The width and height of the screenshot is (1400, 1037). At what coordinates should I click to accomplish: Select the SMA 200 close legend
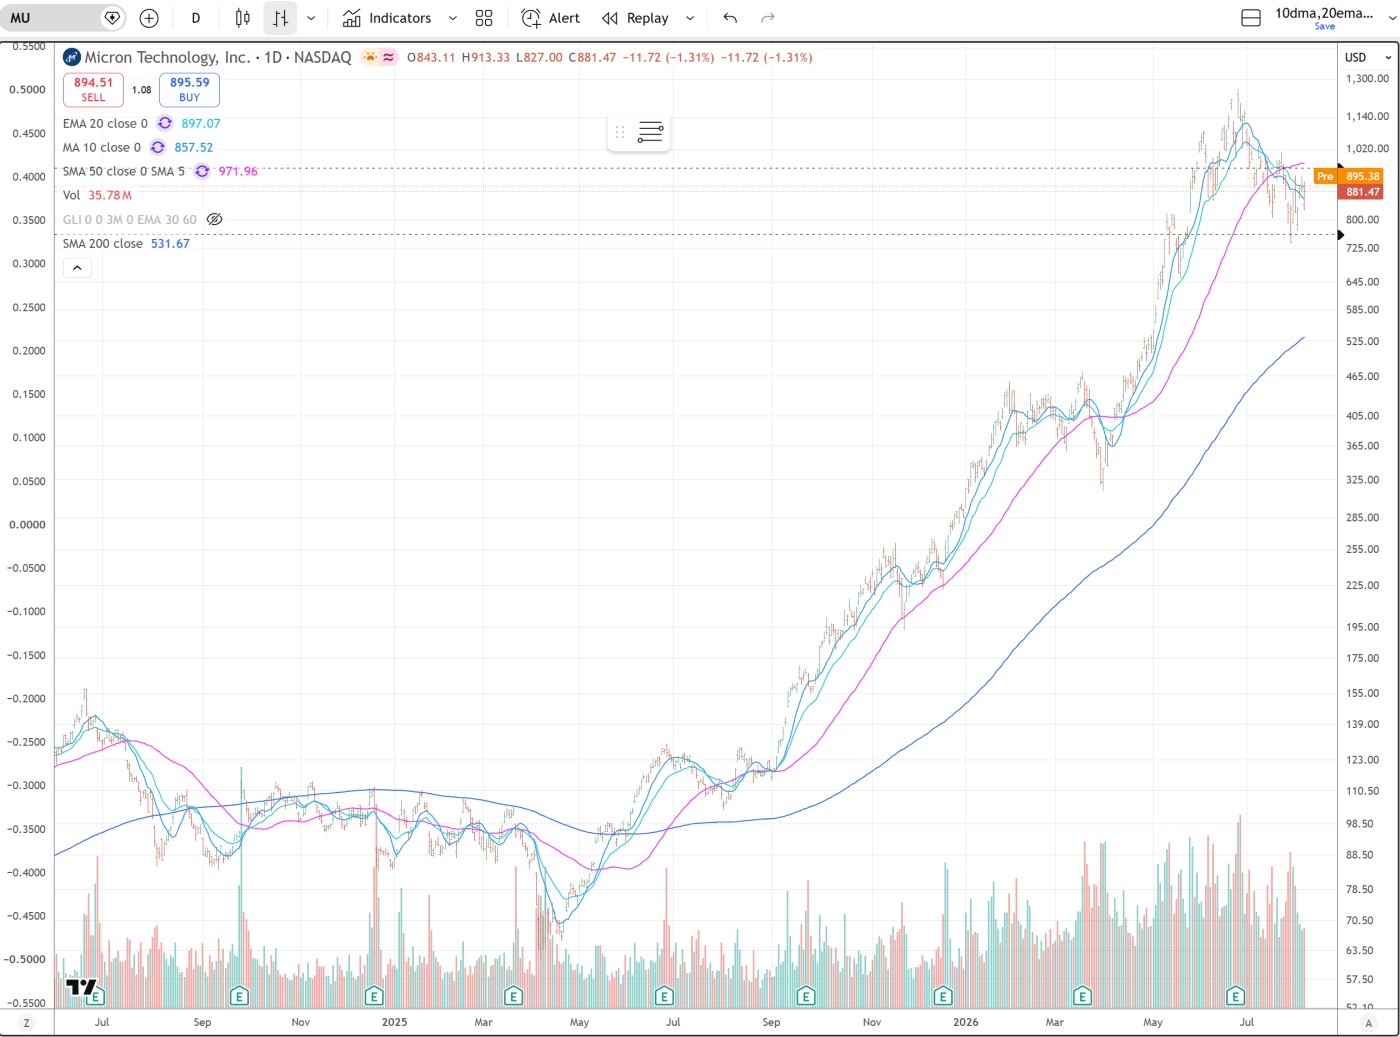pyautogui.click(x=103, y=243)
